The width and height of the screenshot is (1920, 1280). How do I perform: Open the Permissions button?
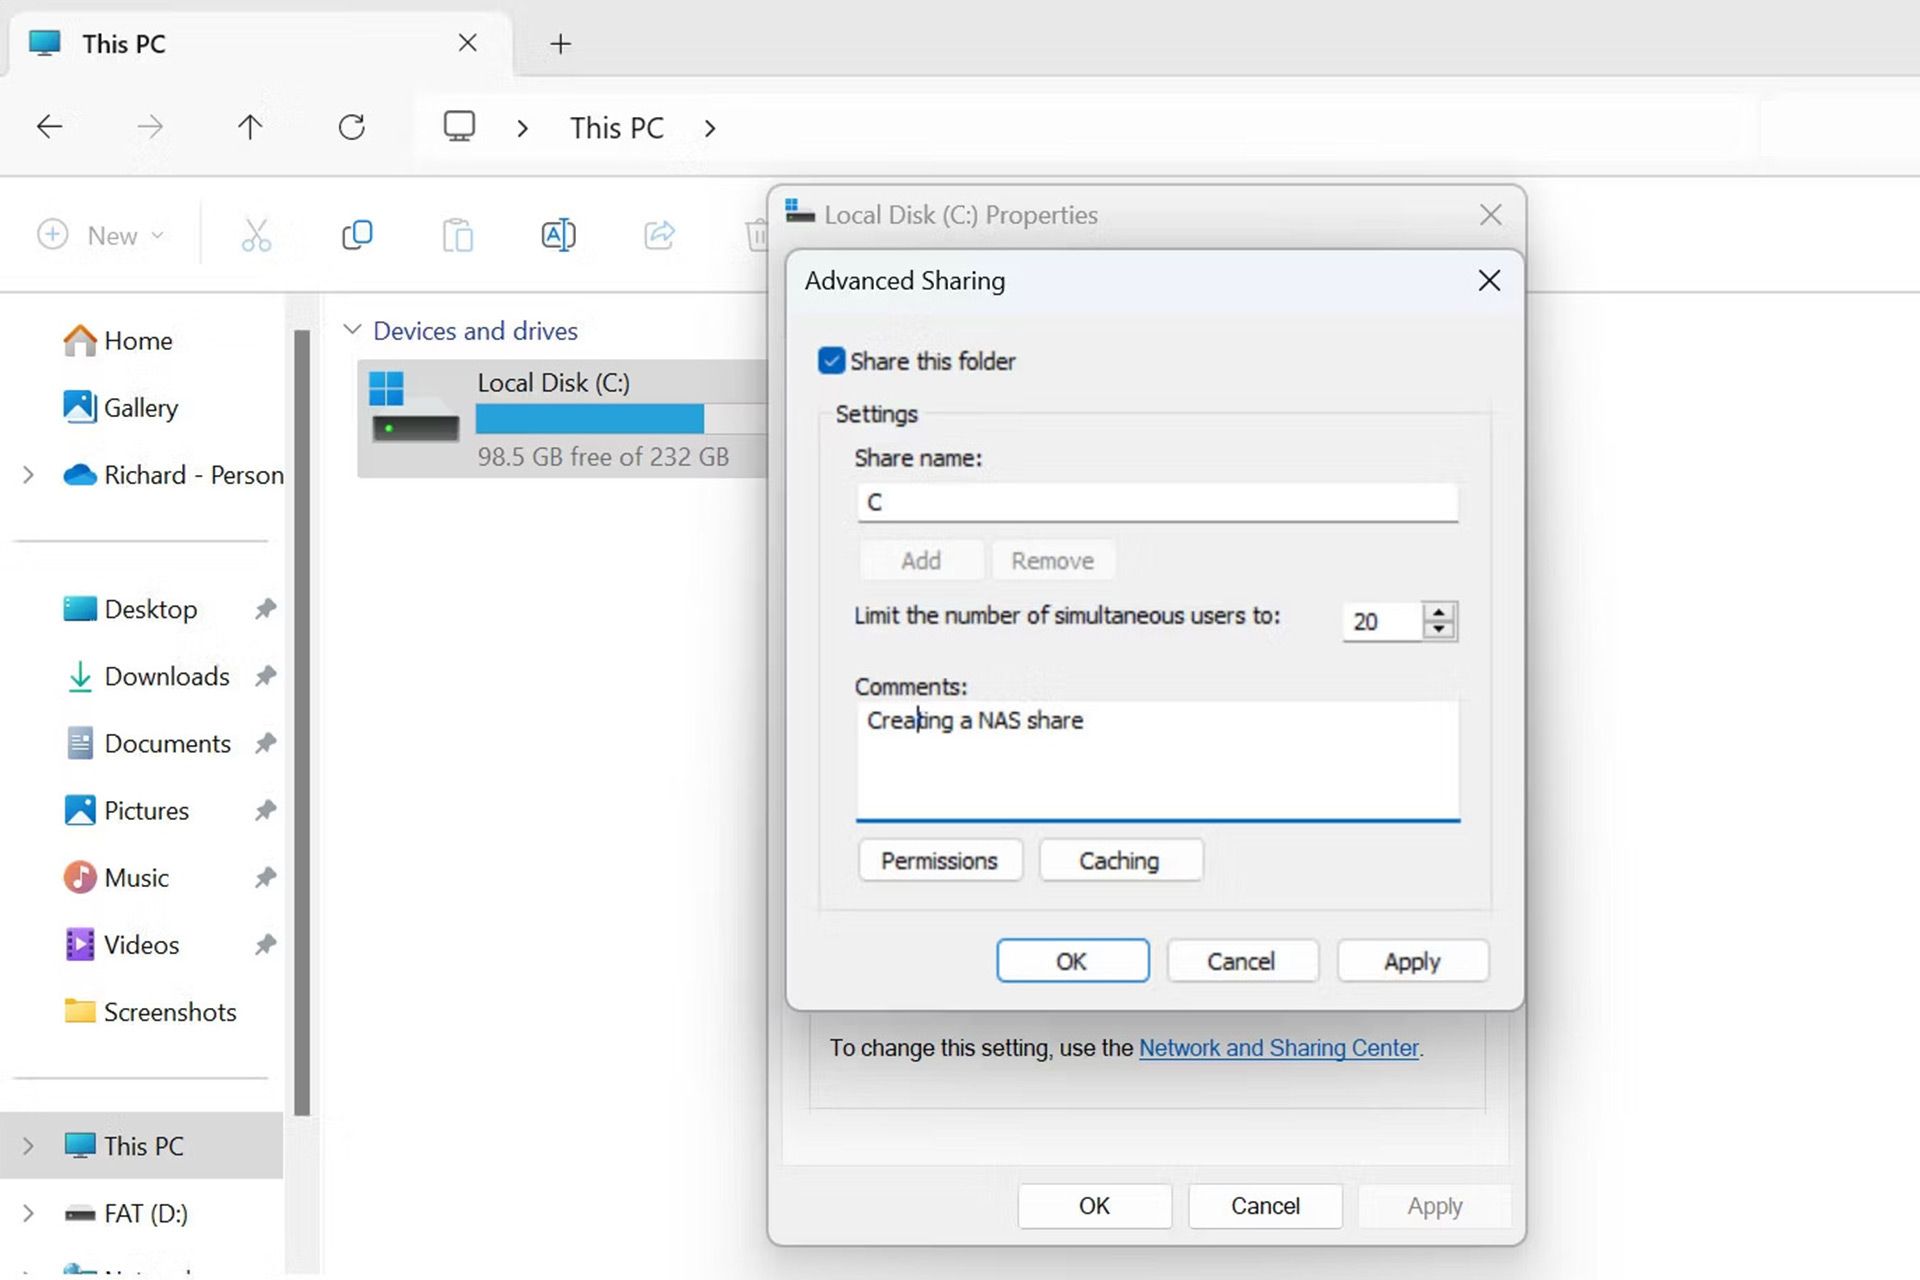click(939, 861)
